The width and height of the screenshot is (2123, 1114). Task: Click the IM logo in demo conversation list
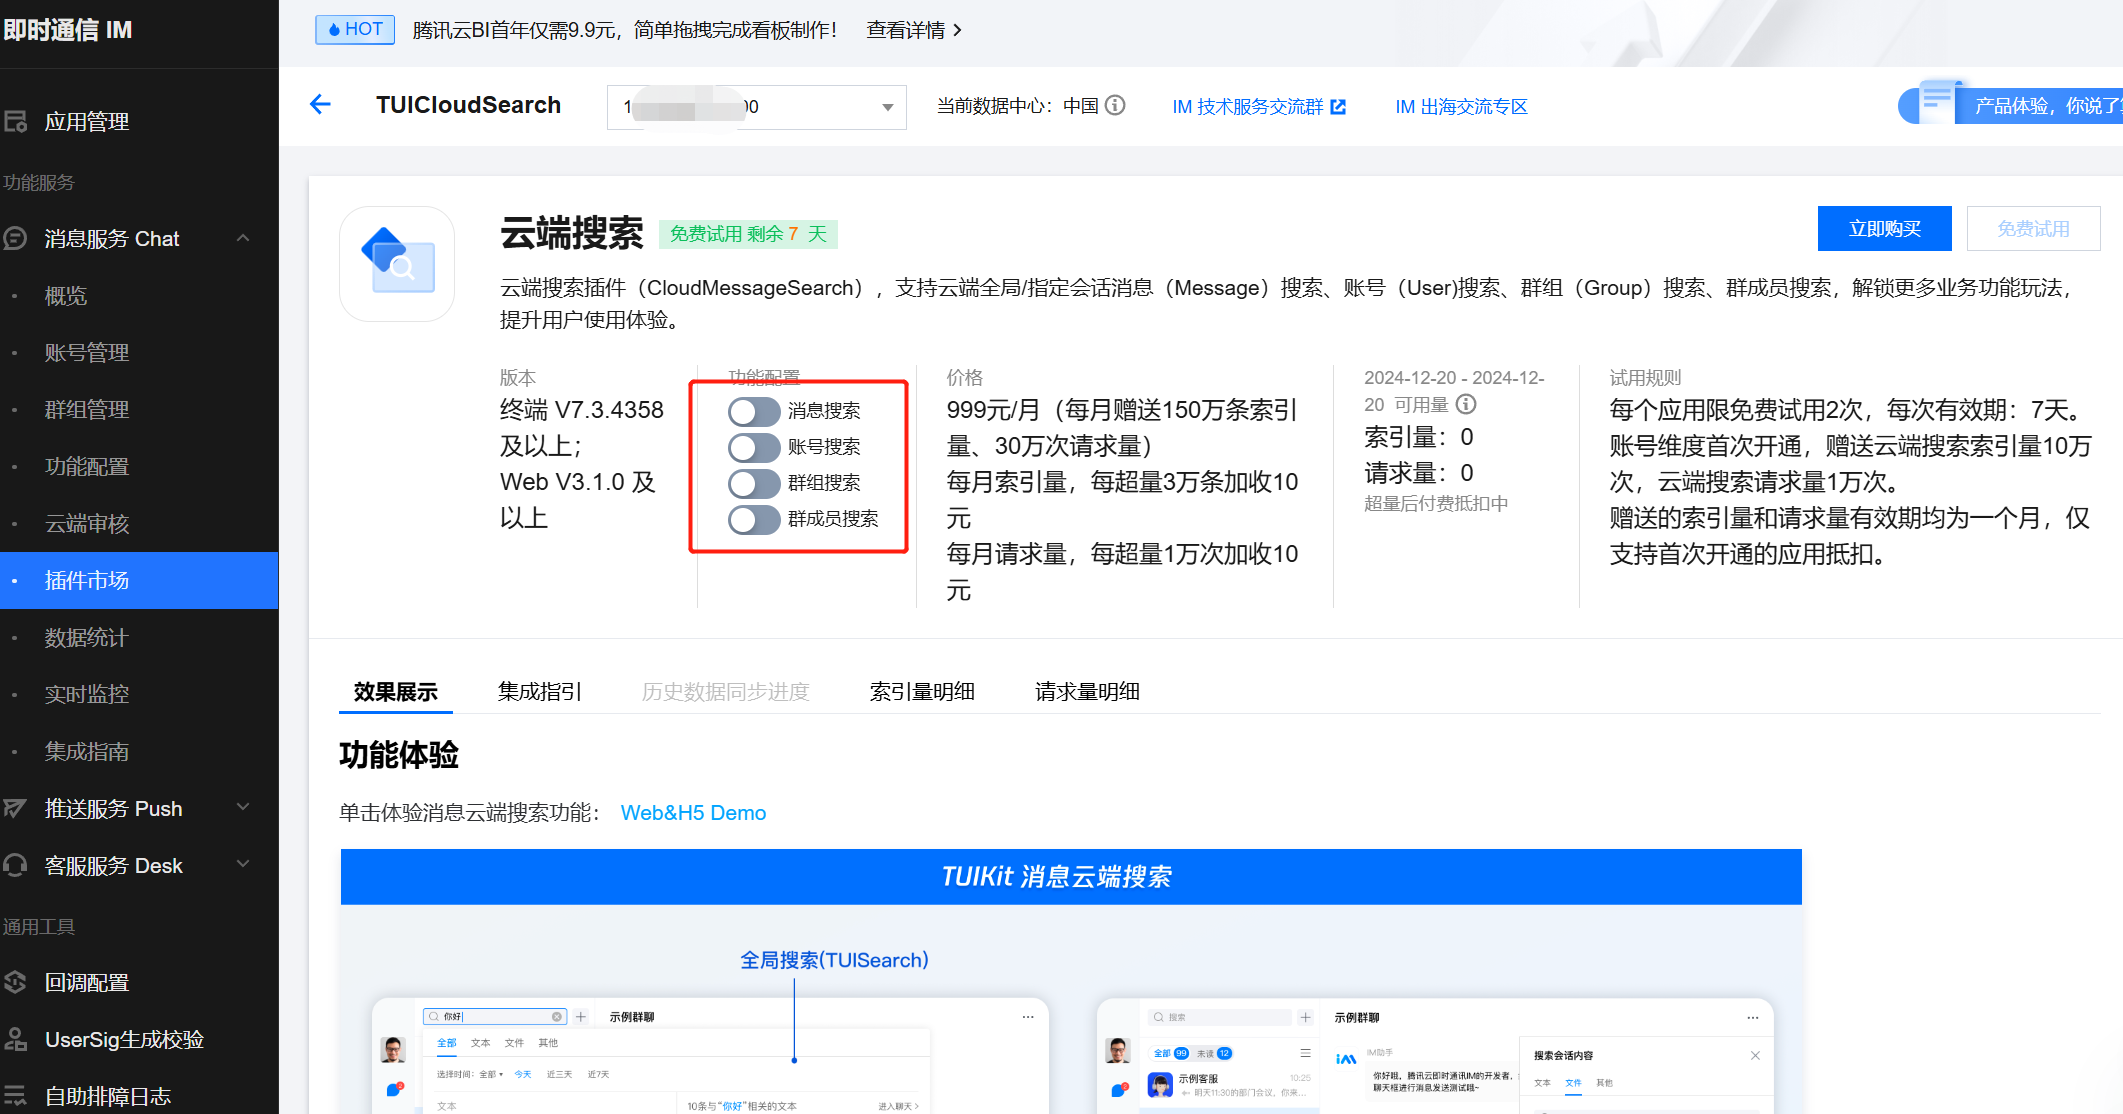pyautogui.click(x=1346, y=1059)
